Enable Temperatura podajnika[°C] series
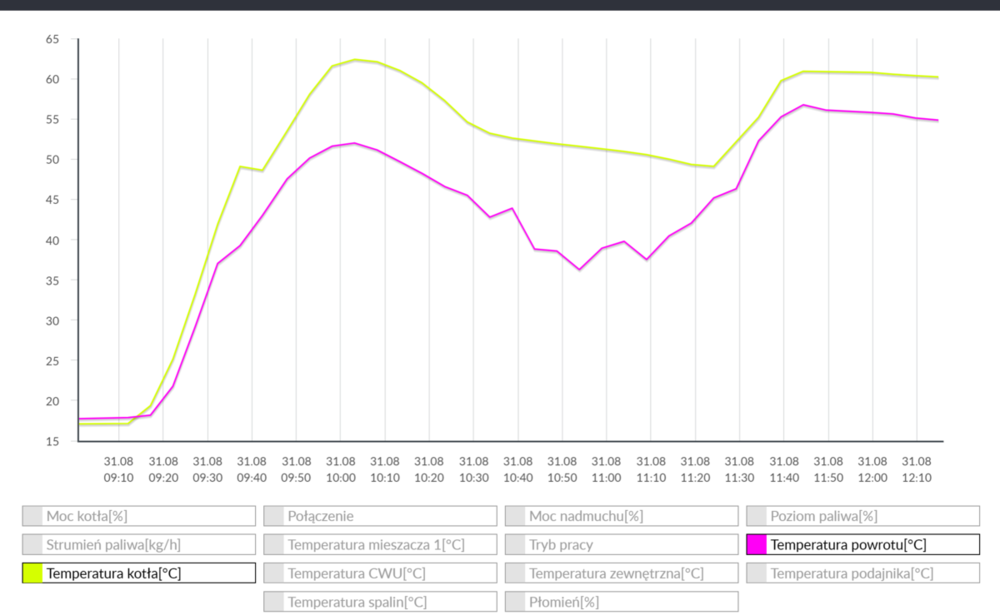The image size is (1000, 615). click(x=863, y=573)
